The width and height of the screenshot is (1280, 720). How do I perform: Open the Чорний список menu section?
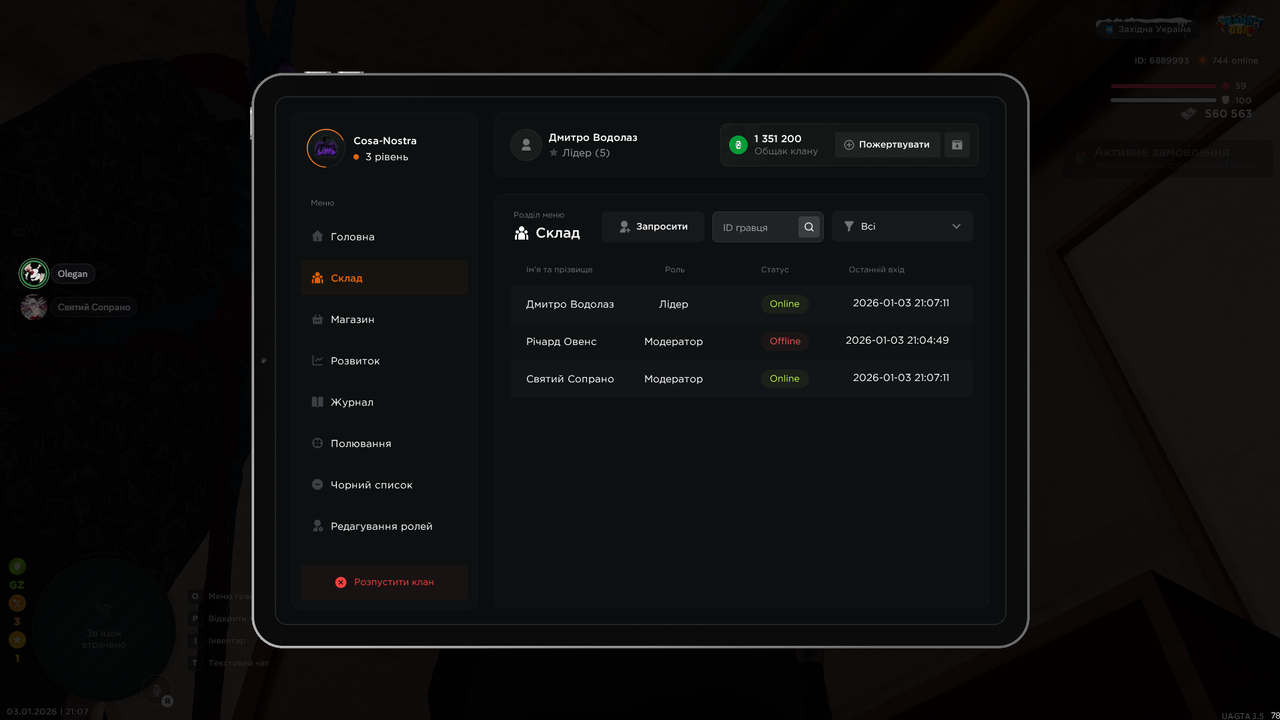pos(384,485)
